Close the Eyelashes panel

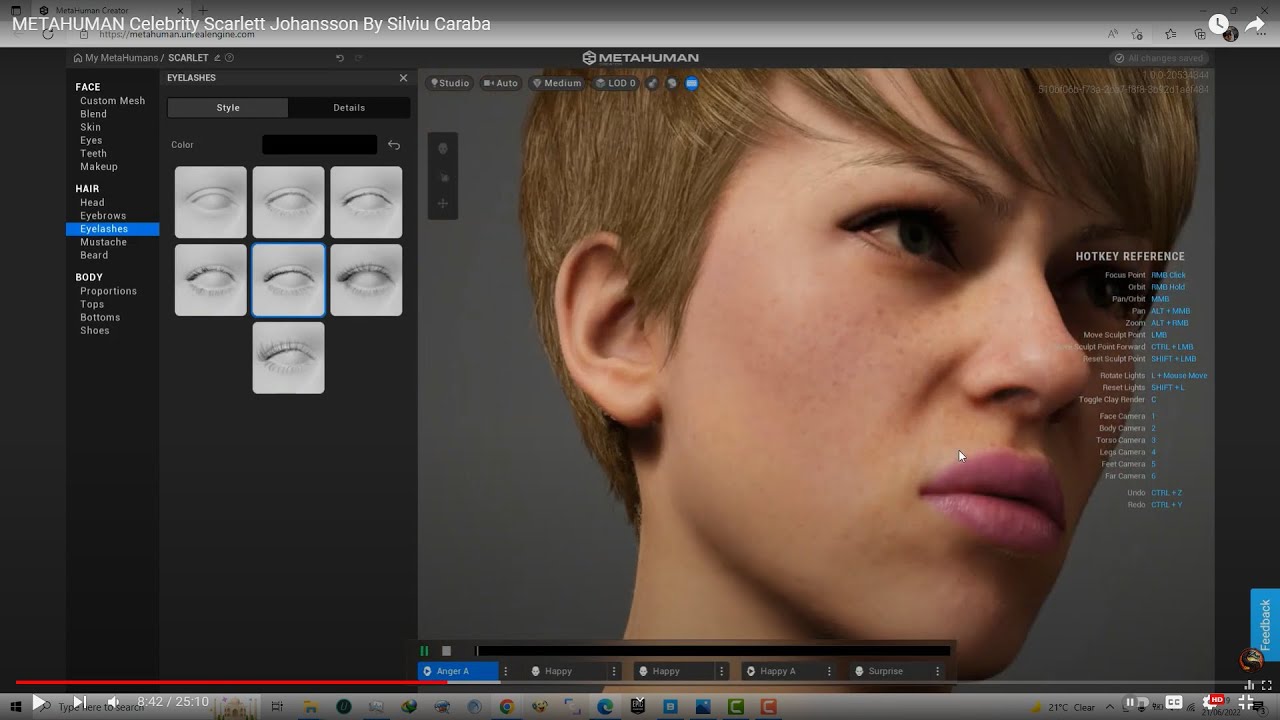pos(403,78)
